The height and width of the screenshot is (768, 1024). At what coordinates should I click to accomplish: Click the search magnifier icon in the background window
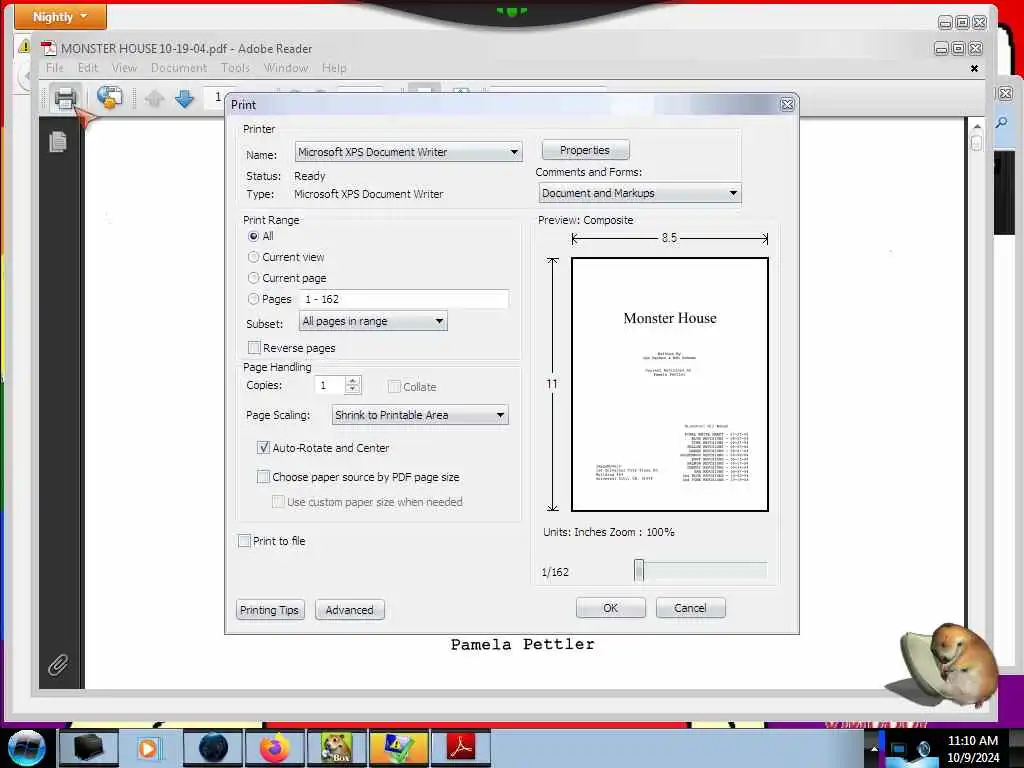(x=1001, y=123)
